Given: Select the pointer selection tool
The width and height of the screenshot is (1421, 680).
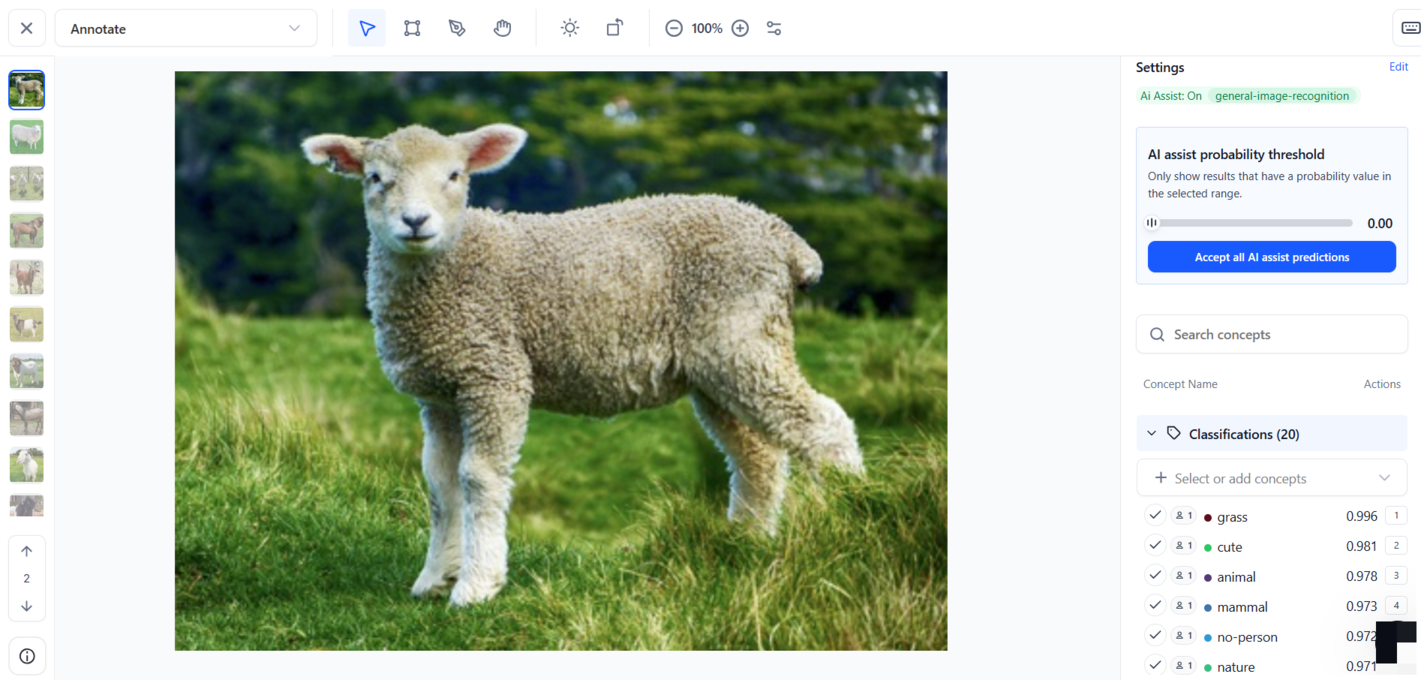Looking at the screenshot, I should 367,28.
